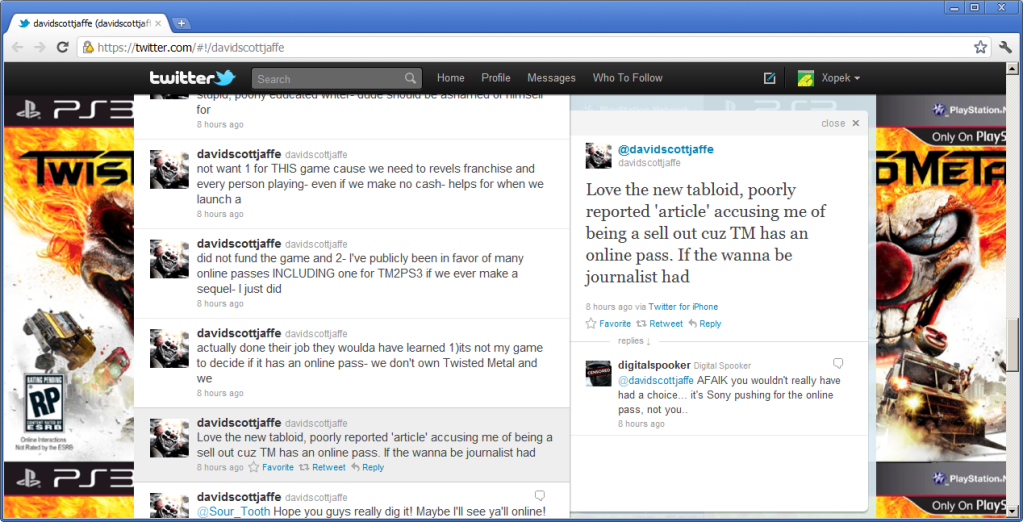Screen dimensions: 1023x522
Task: Open the Xopek account dropdown
Action: point(840,78)
